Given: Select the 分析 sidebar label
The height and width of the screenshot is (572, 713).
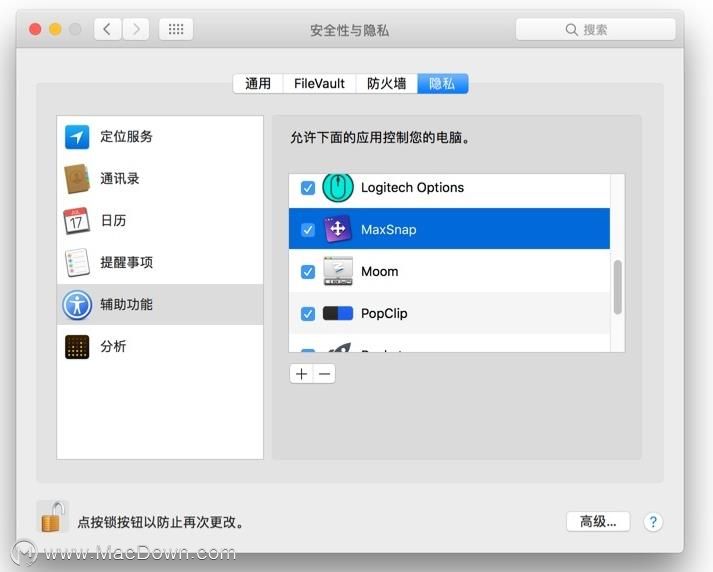Looking at the screenshot, I should pyautogui.click(x=113, y=346).
